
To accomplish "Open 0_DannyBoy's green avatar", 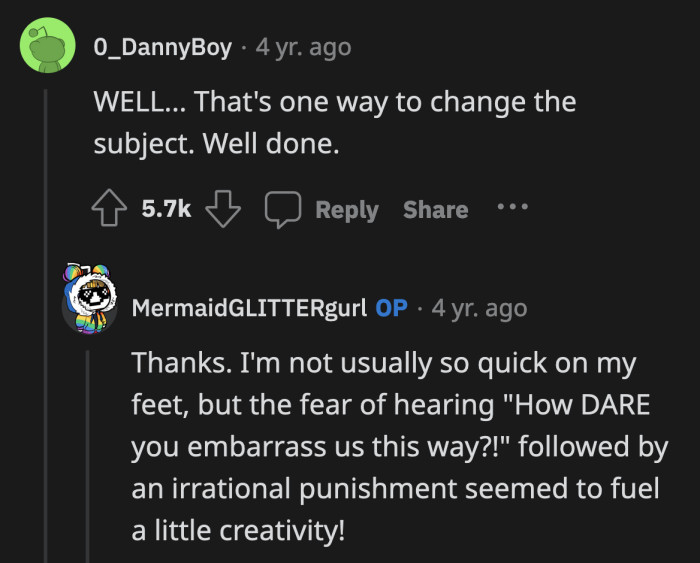I will (47, 46).
